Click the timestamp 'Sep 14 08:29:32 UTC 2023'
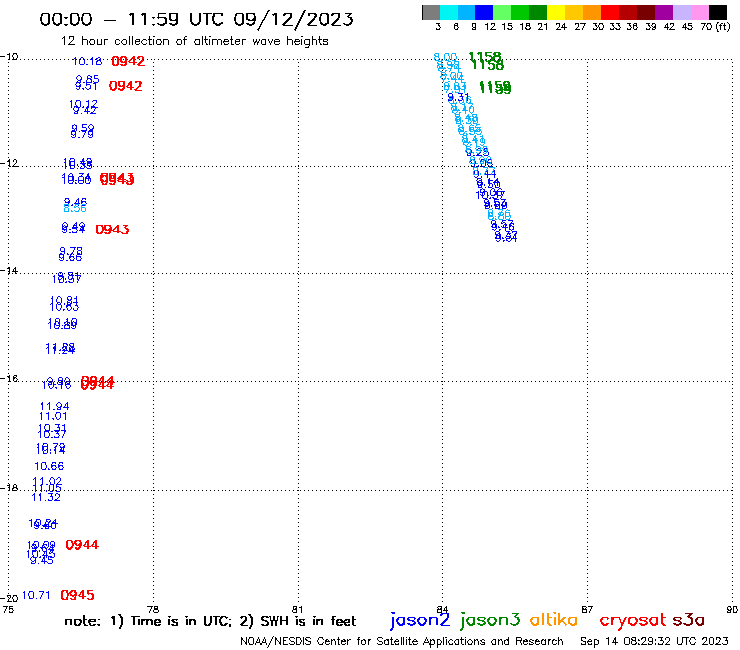Image resolution: width=740 pixels, height=650 pixels. 654,641
